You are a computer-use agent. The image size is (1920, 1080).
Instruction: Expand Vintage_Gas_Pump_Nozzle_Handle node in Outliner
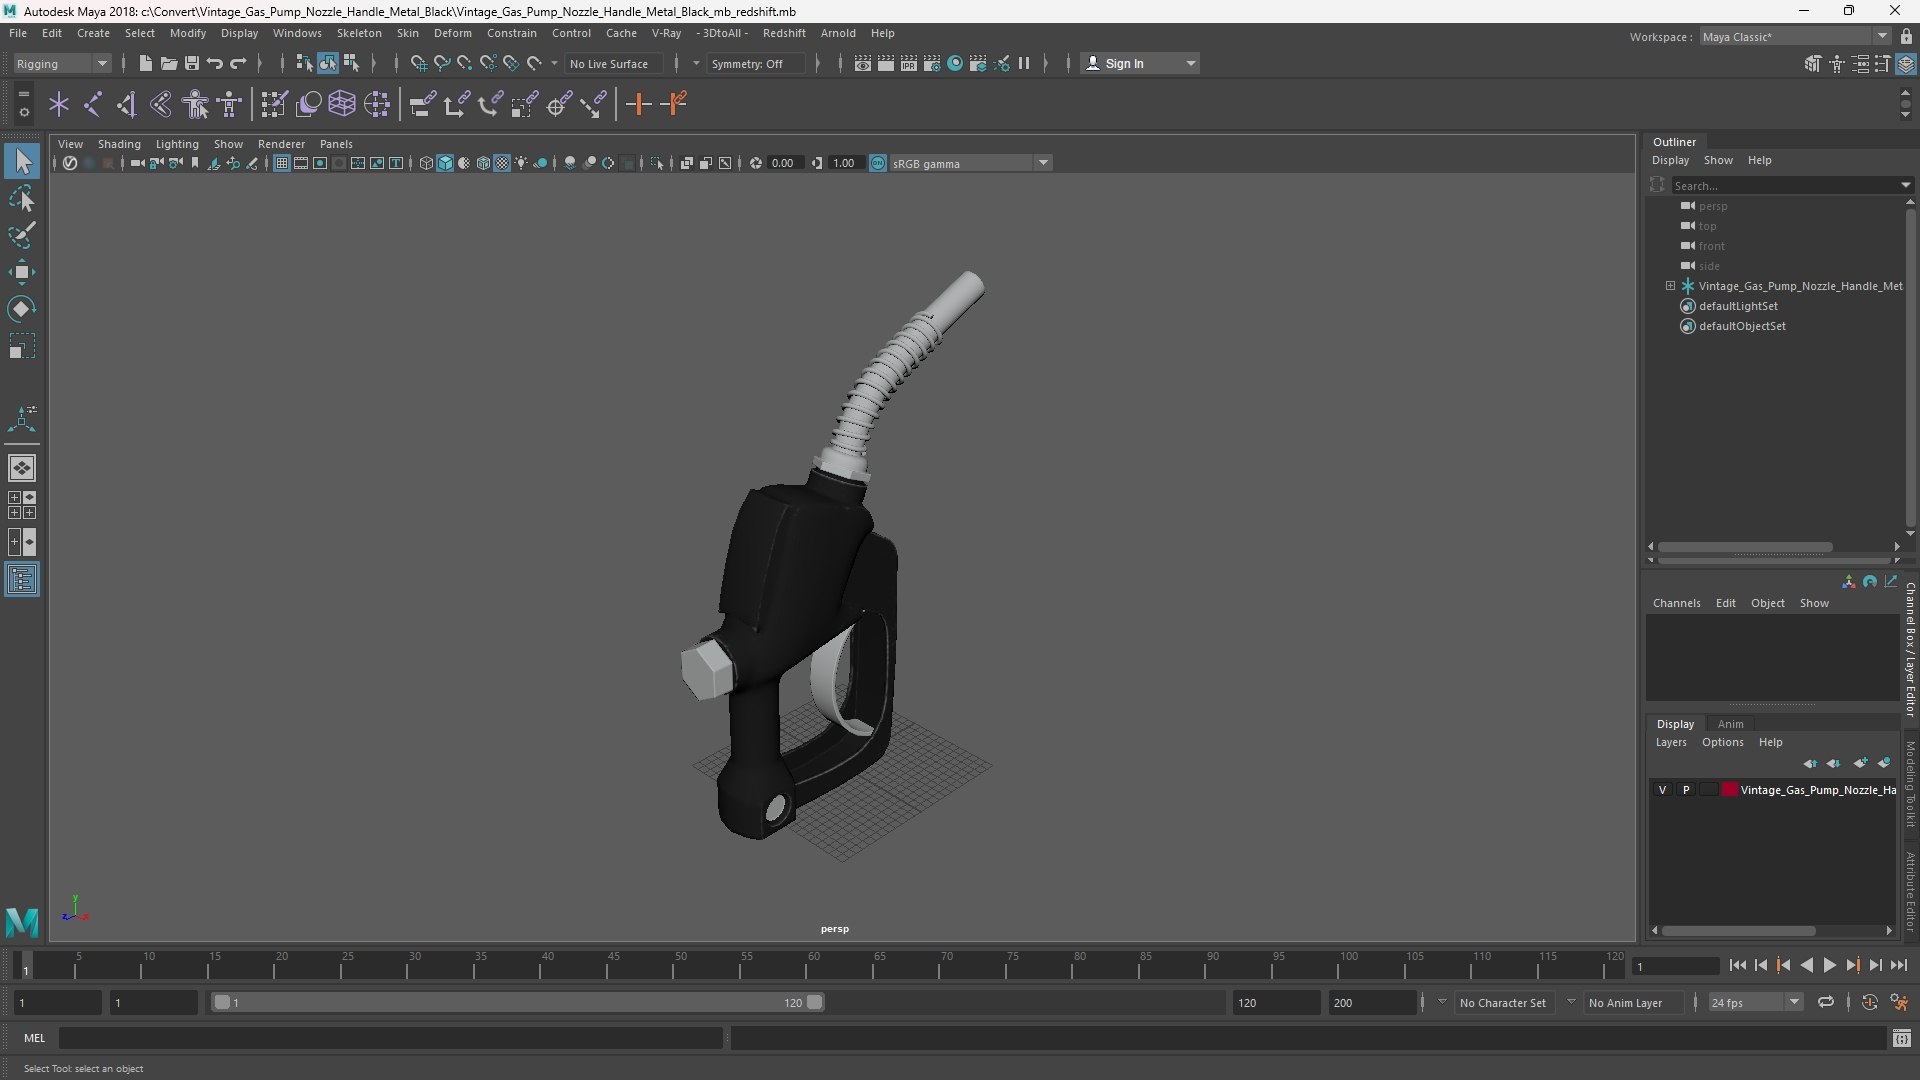click(x=1670, y=286)
